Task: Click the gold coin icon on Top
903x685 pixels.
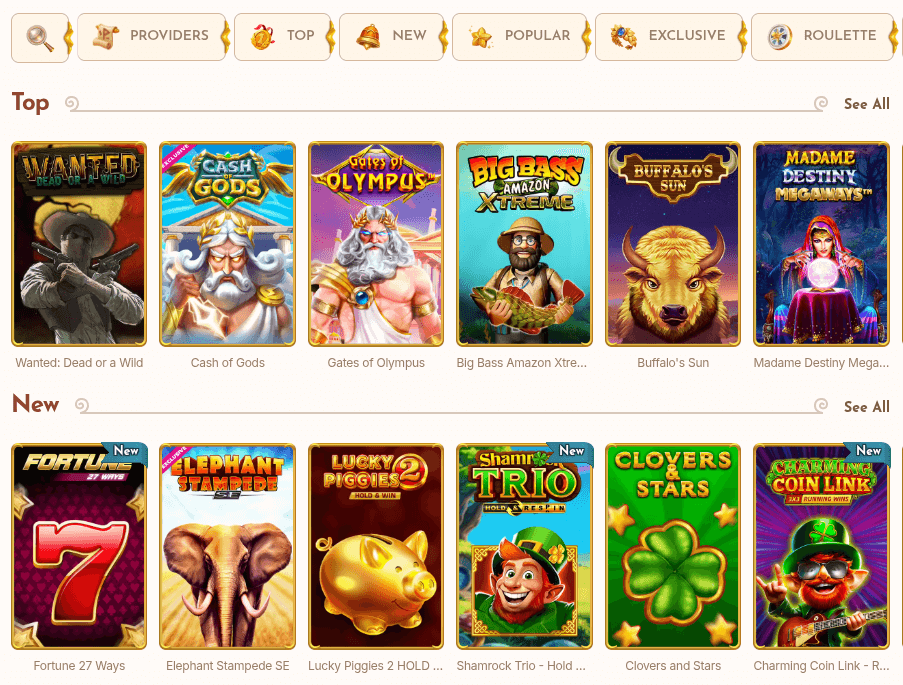Action: (263, 36)
